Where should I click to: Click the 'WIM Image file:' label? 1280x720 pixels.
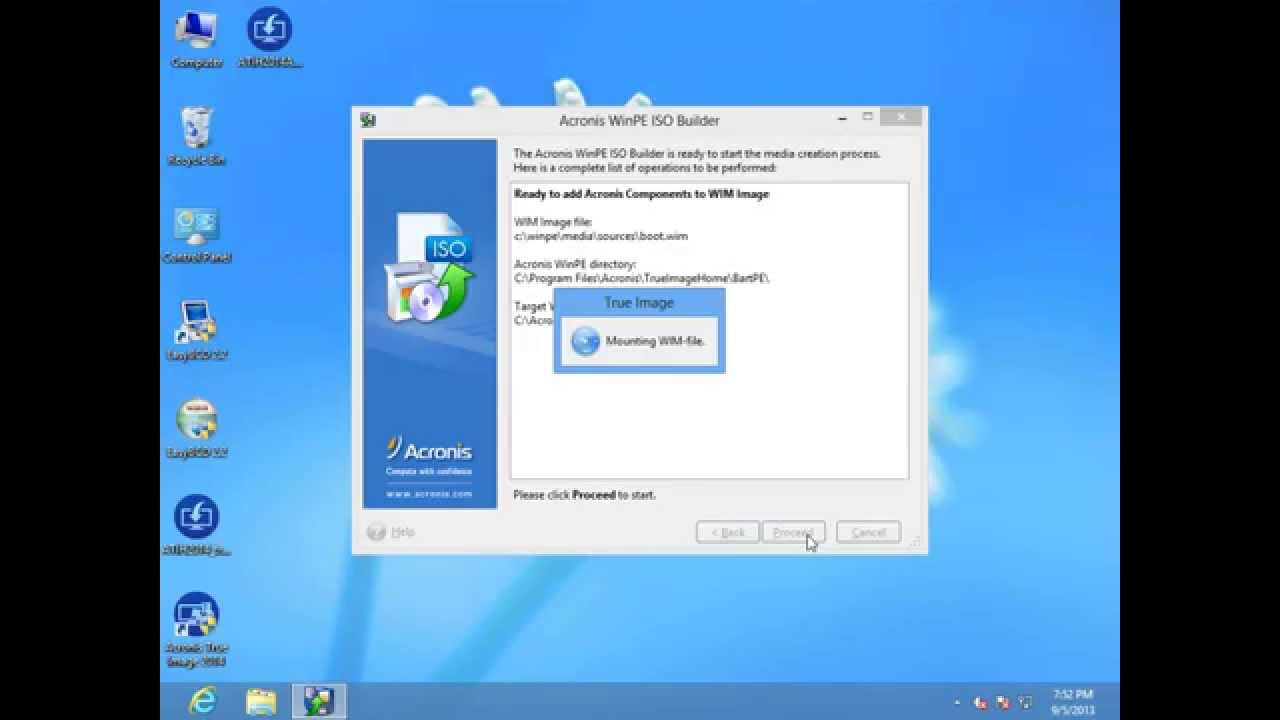pyautogui.click(x=552, y=221)
